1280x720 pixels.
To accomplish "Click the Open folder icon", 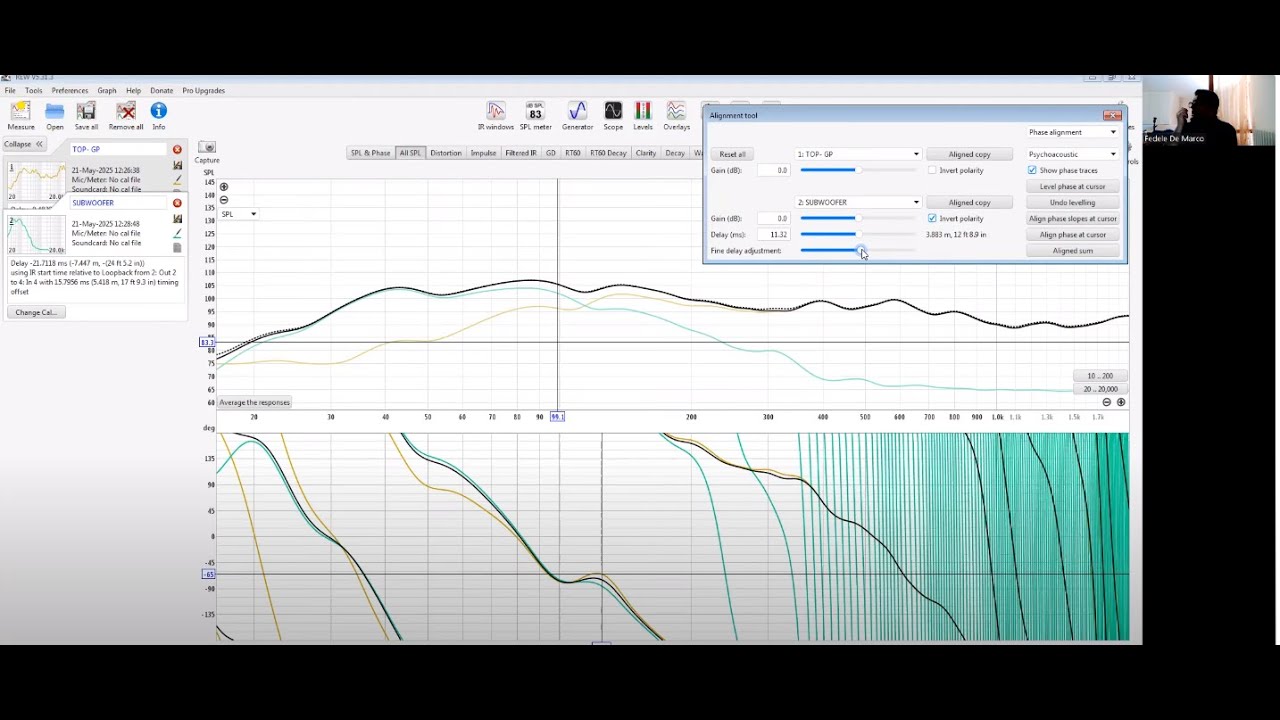I will click(54, 116).
